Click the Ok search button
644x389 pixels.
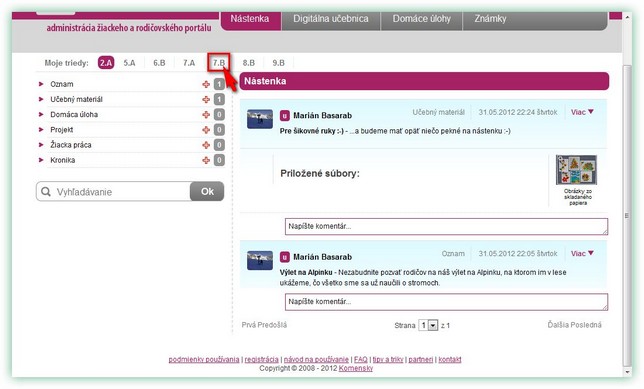pos(207,191)
